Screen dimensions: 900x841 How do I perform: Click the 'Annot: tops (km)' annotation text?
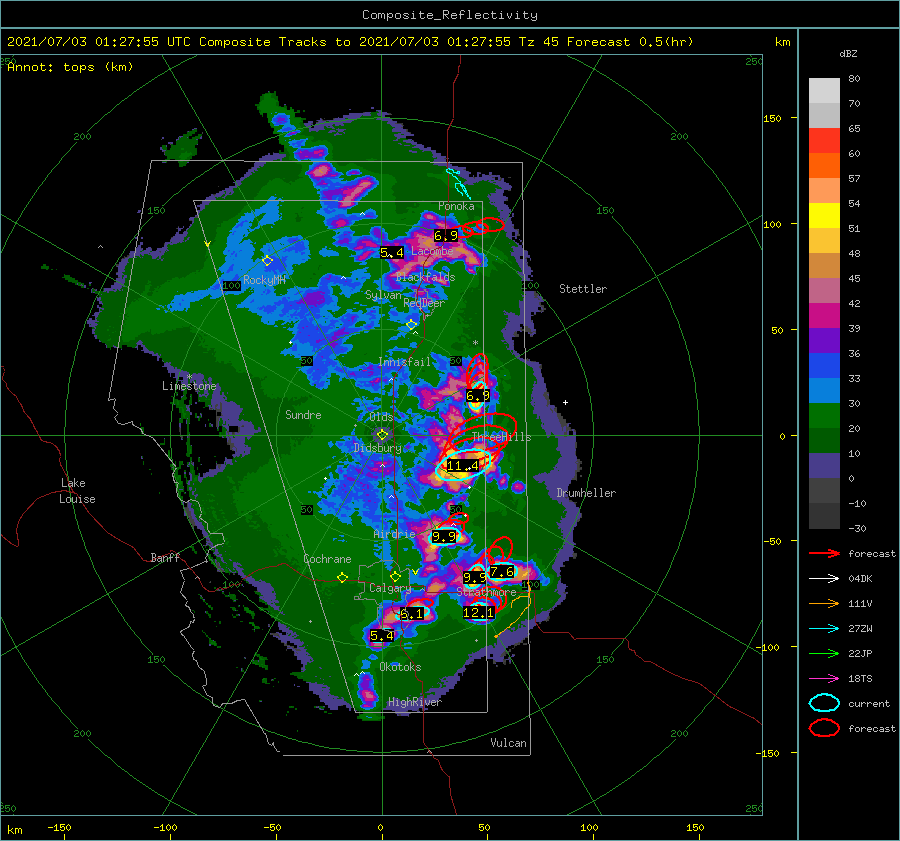(x=70, y=67)
